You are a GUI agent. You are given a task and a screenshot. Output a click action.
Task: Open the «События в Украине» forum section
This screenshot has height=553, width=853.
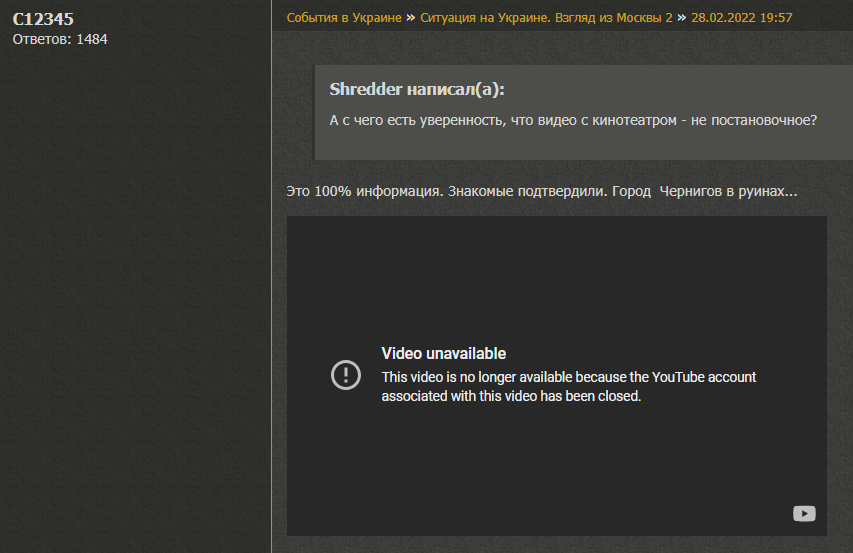344,18
